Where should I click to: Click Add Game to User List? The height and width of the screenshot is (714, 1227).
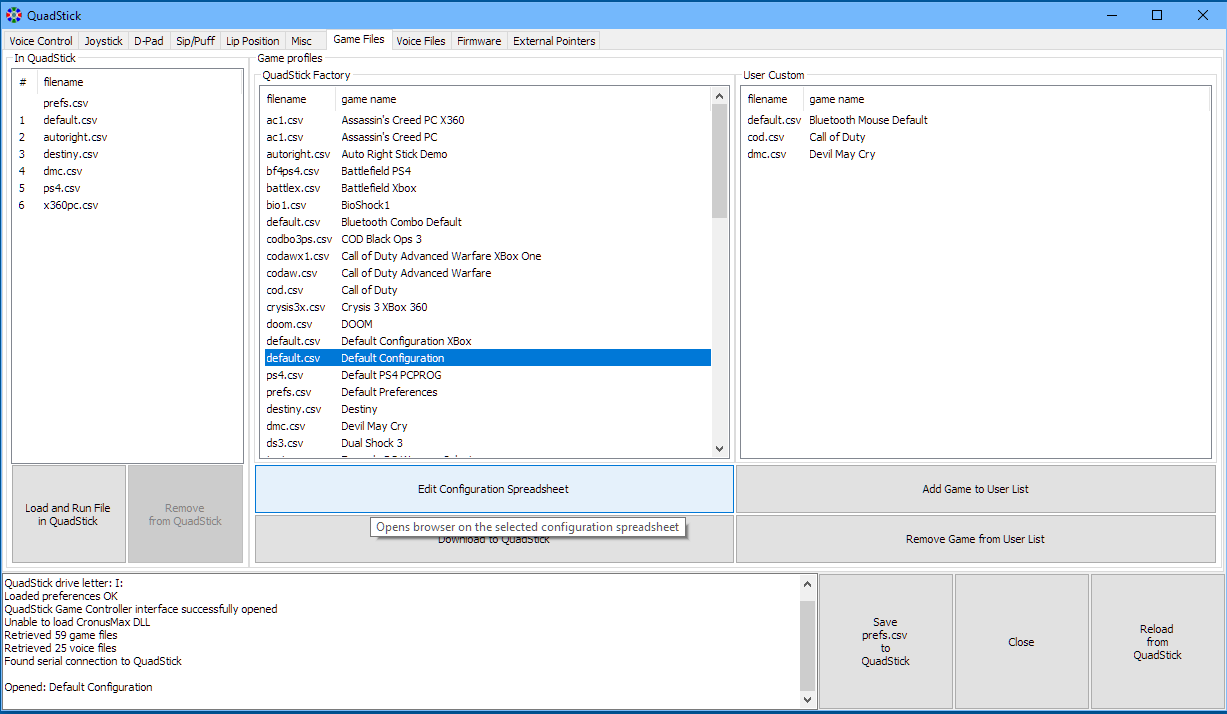pos(975,489)
